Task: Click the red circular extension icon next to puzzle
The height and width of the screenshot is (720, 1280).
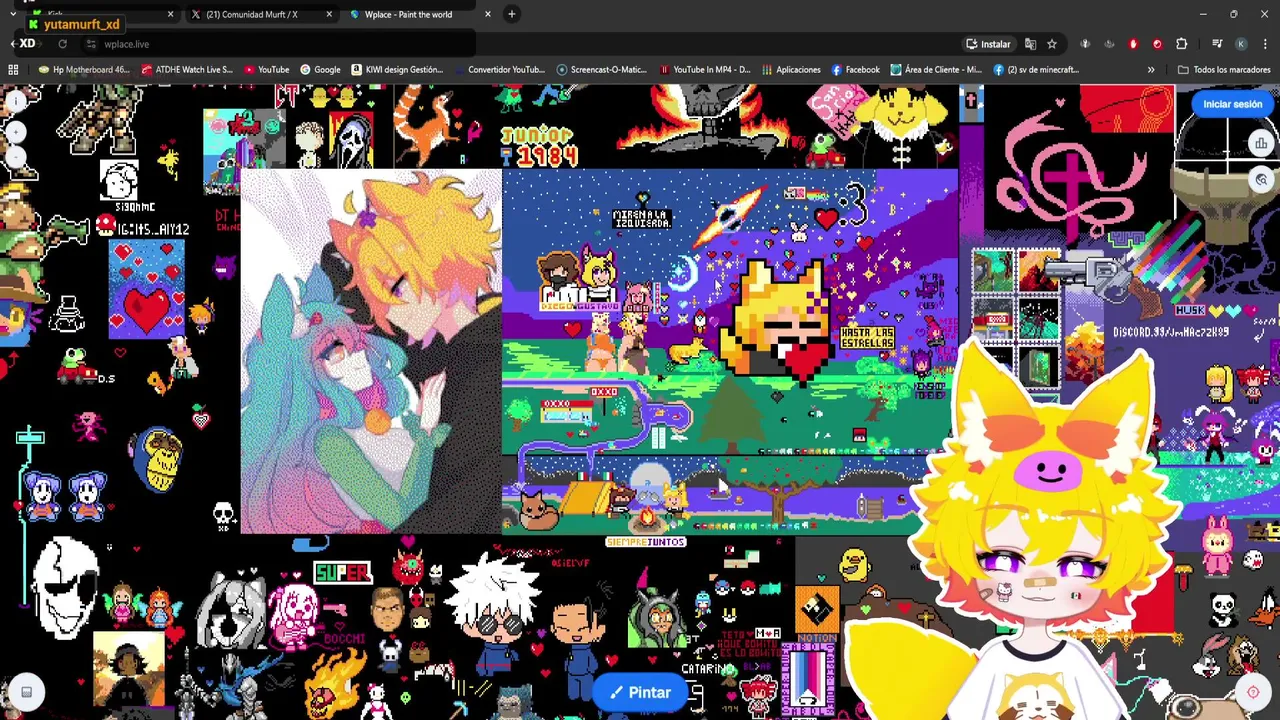Action: [x=1157, y=44]
